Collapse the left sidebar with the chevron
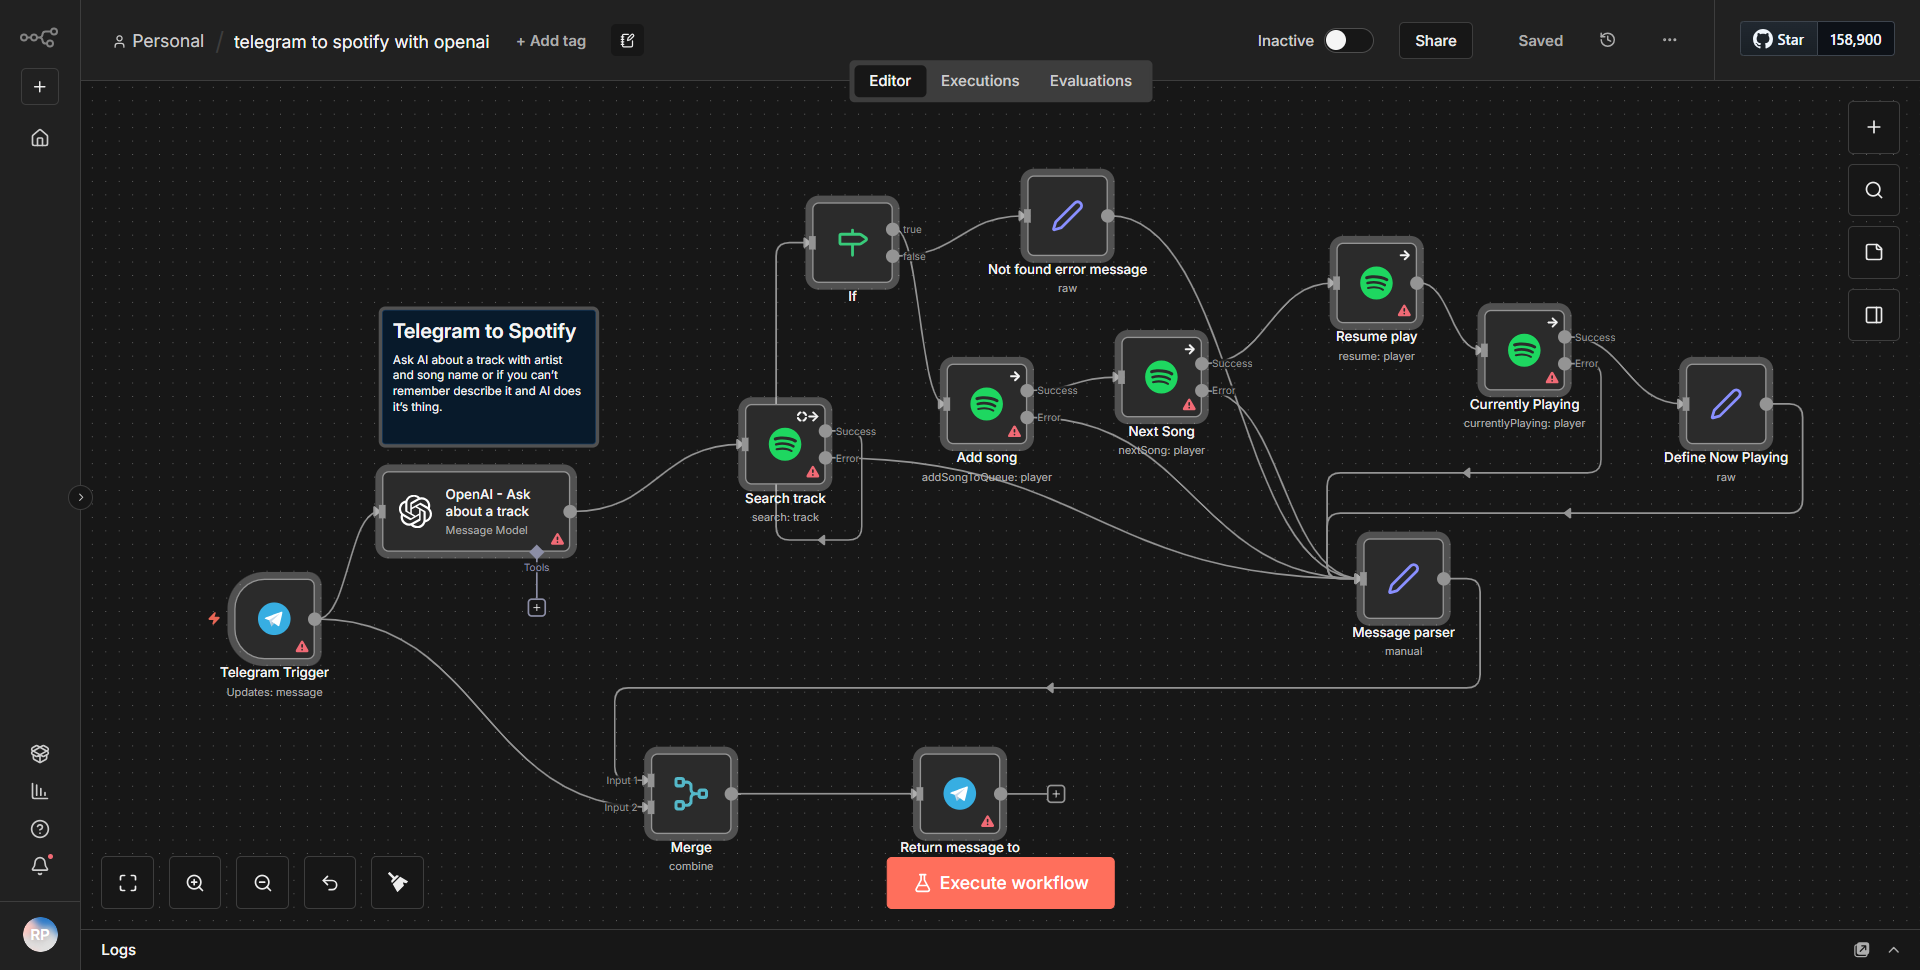The height and width of the screenshot is (970, 1920). [80, 497]
